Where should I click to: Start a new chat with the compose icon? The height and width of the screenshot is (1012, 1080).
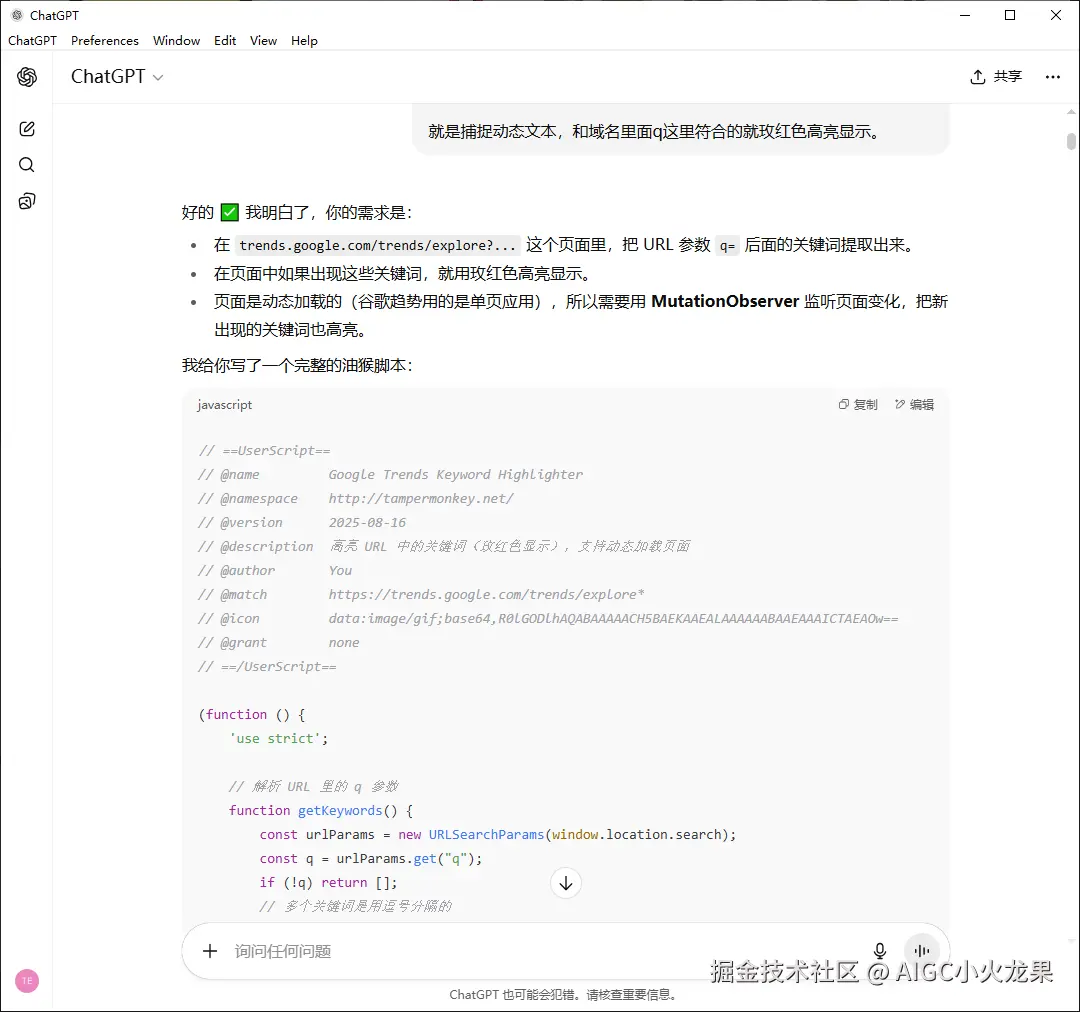point(27,129)
